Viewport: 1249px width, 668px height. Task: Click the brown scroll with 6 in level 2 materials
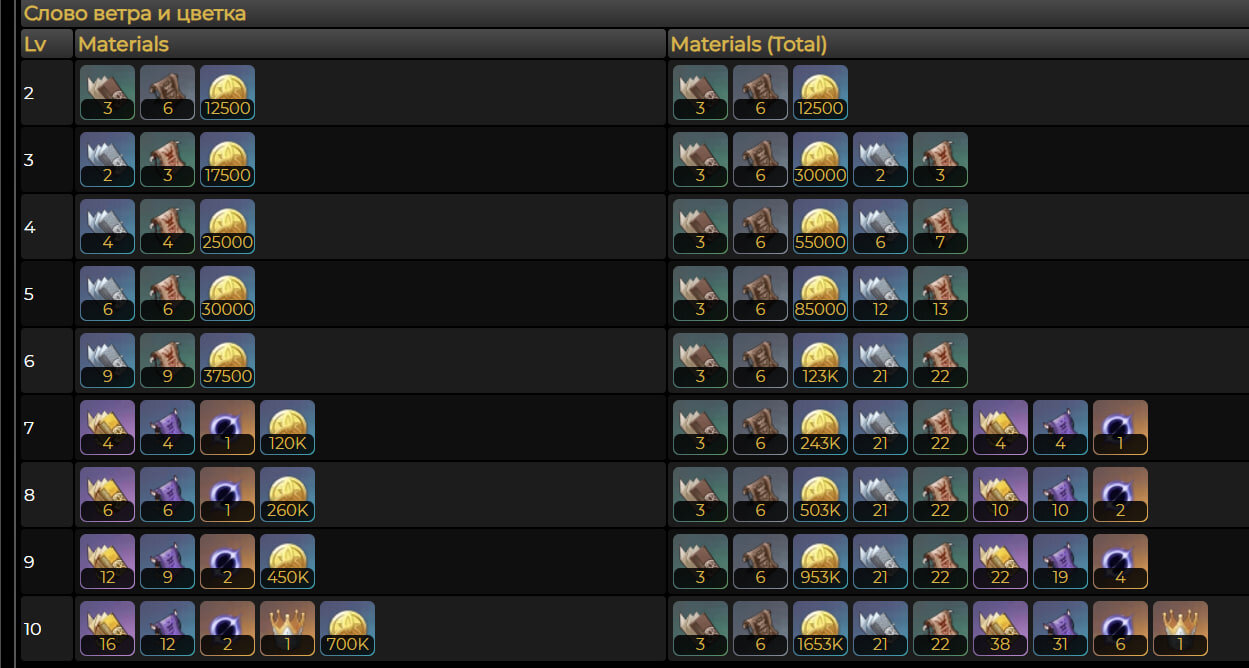click(167, 93)
